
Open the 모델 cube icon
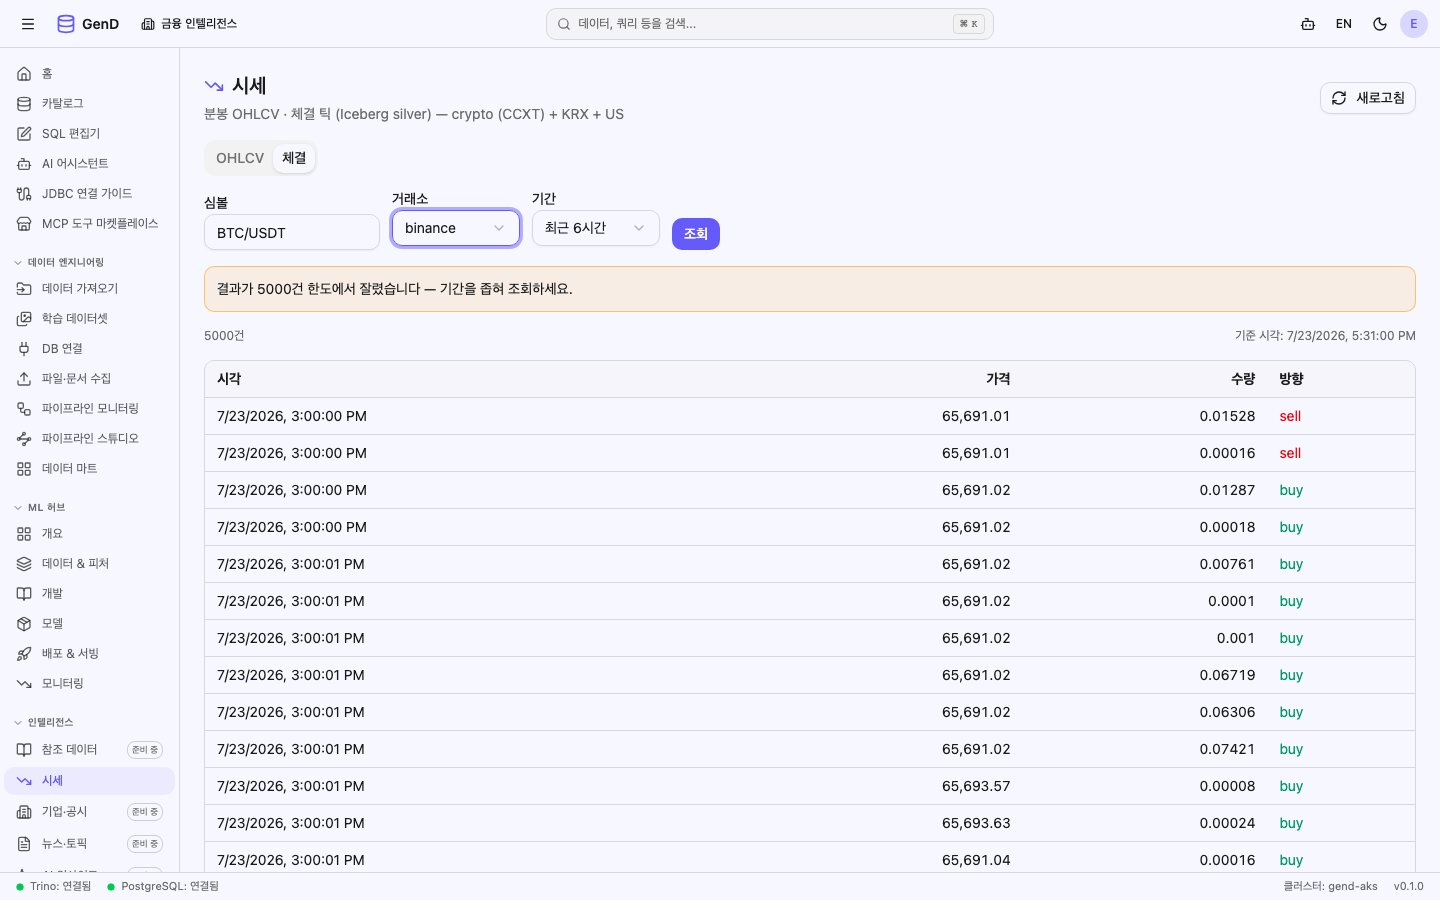(24, 624)
